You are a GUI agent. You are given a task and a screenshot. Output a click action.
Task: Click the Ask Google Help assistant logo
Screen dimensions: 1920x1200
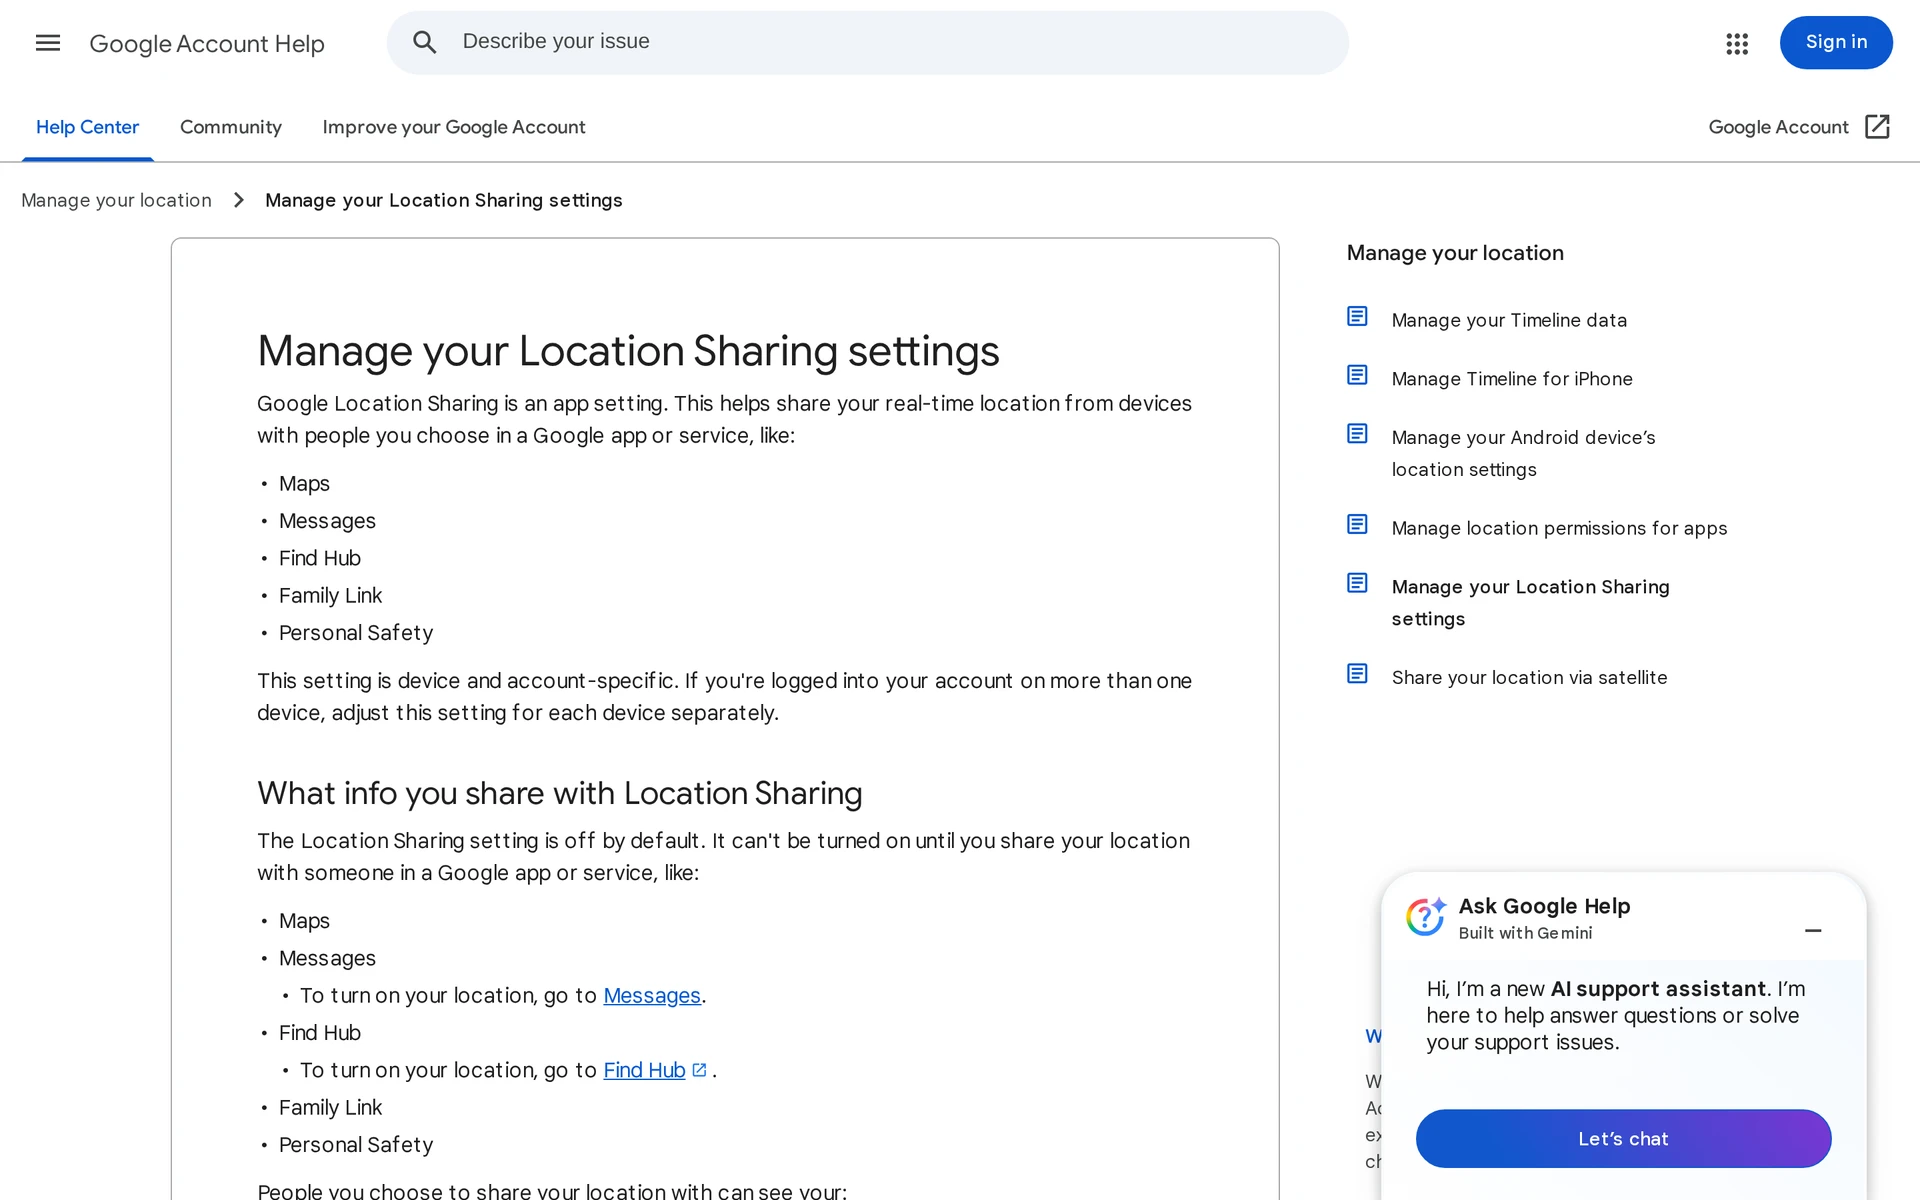click(1426, 916)
